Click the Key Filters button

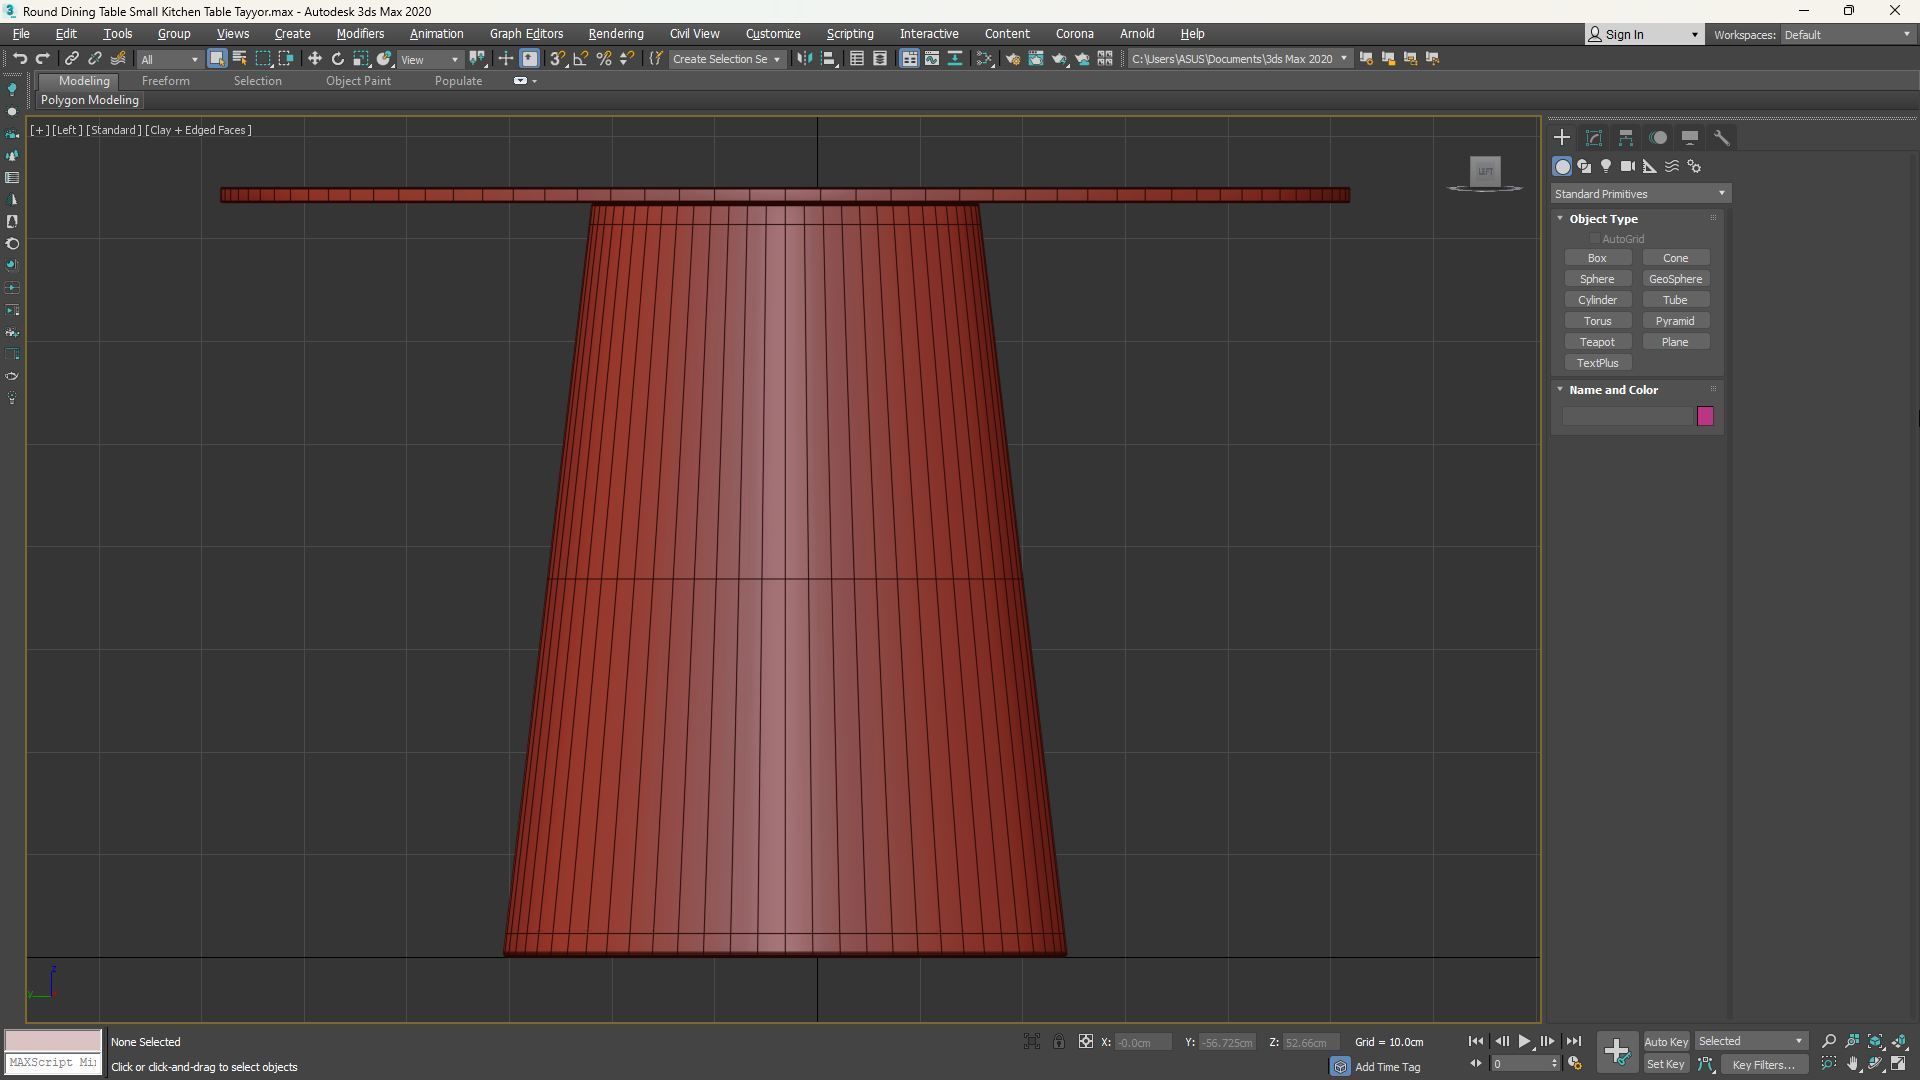click(1764, 1064)
